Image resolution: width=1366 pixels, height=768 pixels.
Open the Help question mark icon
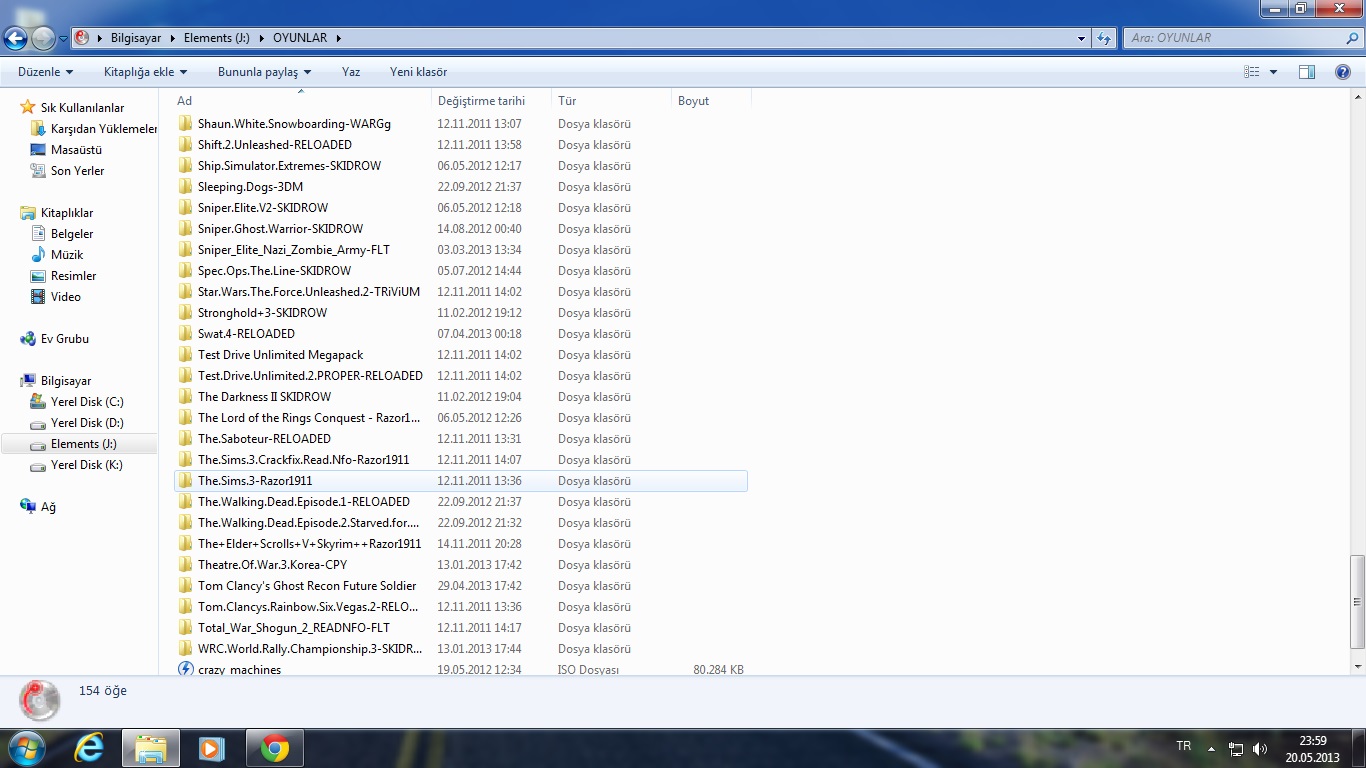point(1343,72)
